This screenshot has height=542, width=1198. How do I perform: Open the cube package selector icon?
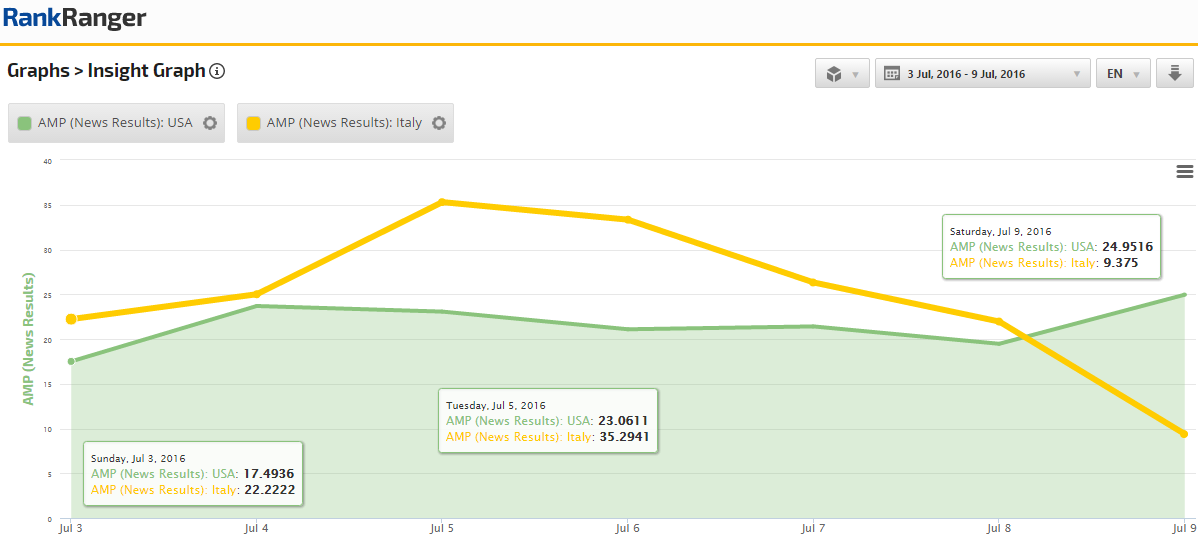click(x=834, y=74)
